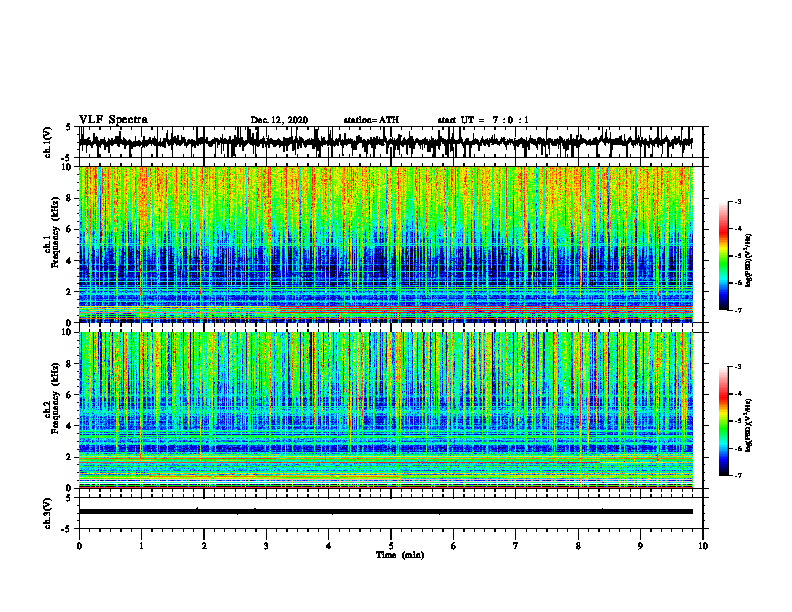
Task: Click the "-7" value on ch.2 color bar
Action: click(x=737, y=475)
